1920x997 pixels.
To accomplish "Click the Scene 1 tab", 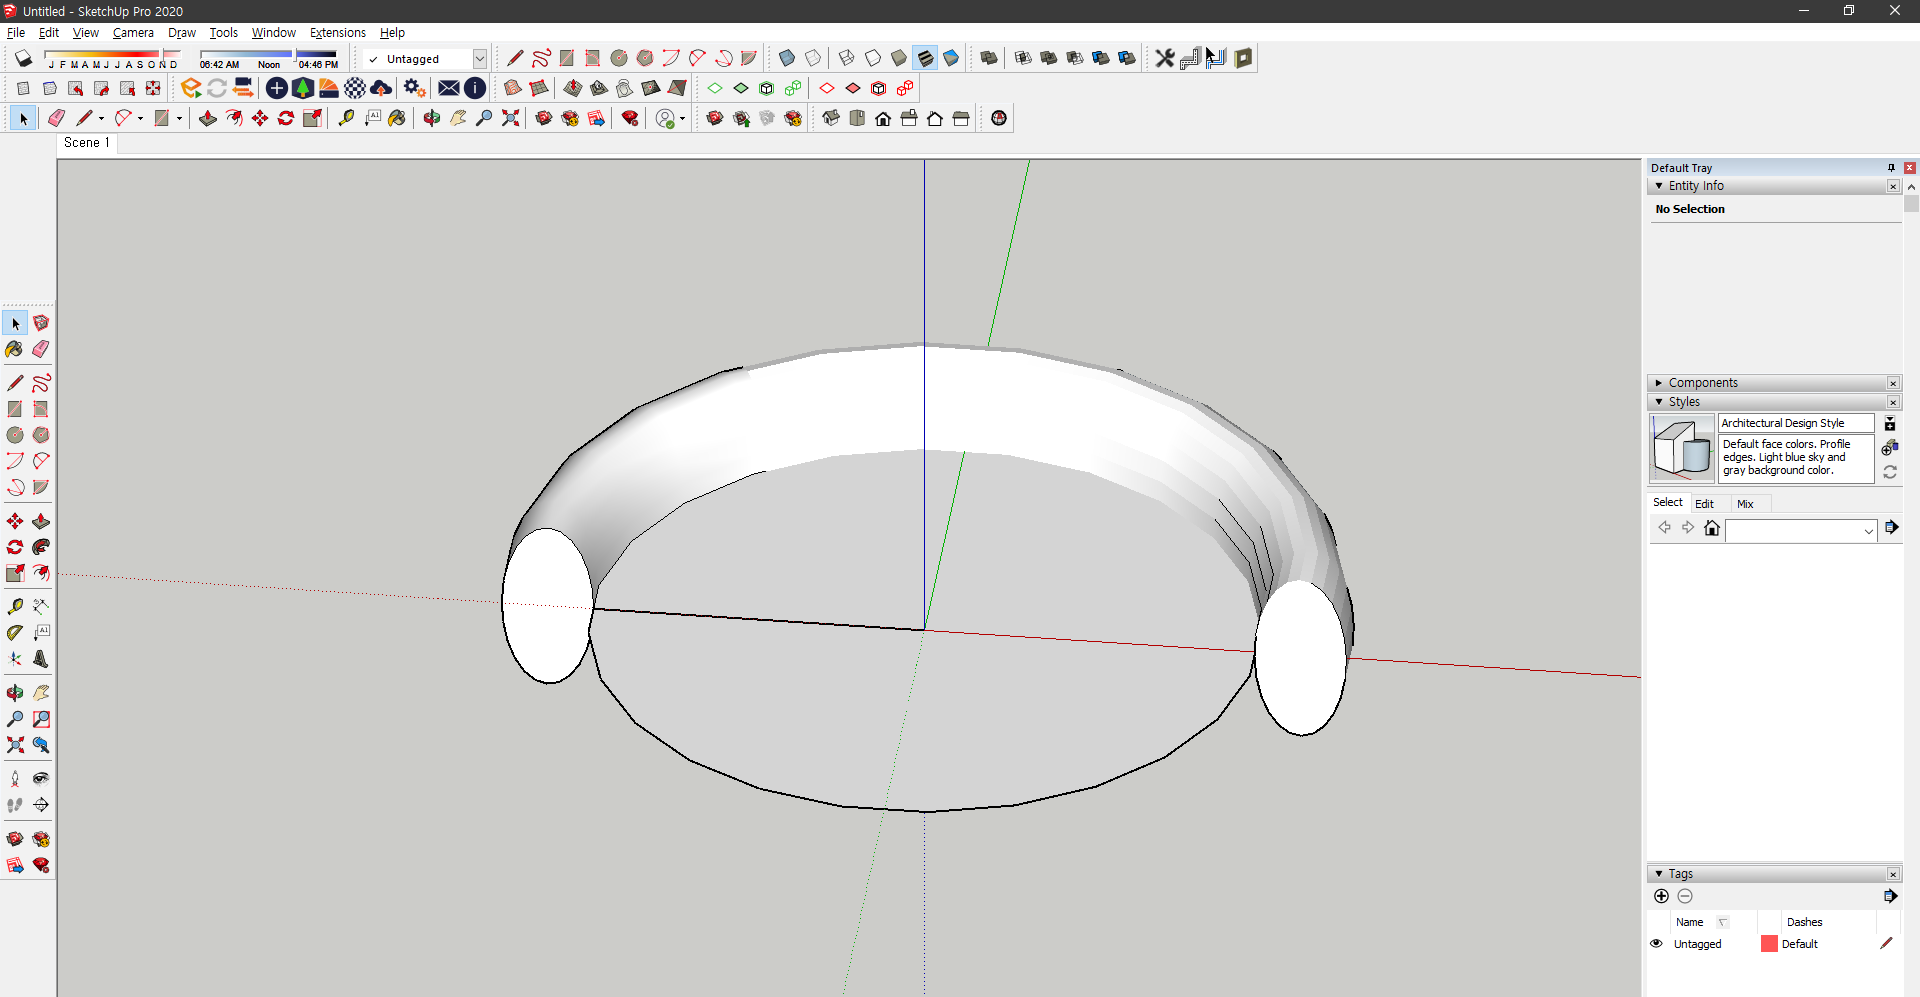I will pyautogui.click(x=87, y=143).
